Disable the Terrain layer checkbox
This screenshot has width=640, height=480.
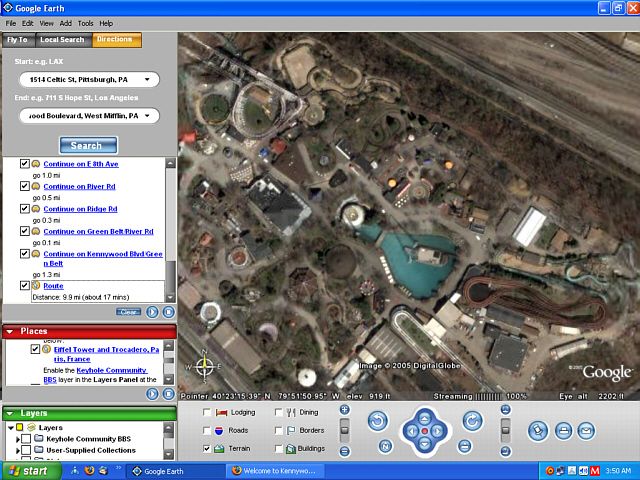pyautogui.click(x=207, y=449)
